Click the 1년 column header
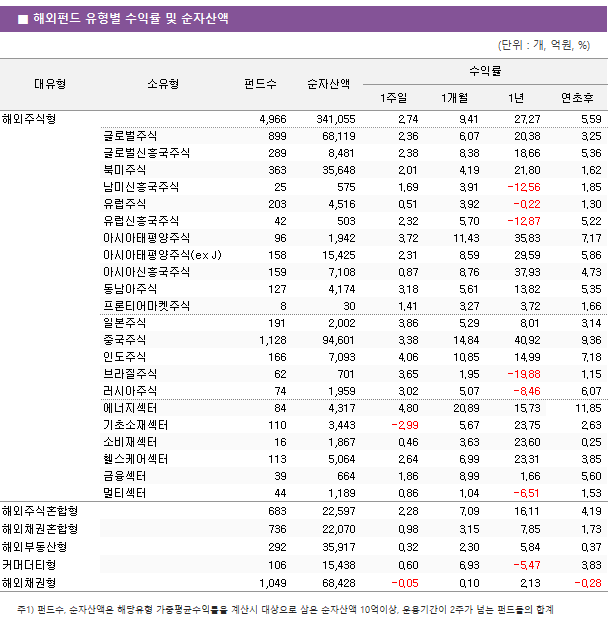This screenshot has width=614, height=622. [x=516, y=98]
